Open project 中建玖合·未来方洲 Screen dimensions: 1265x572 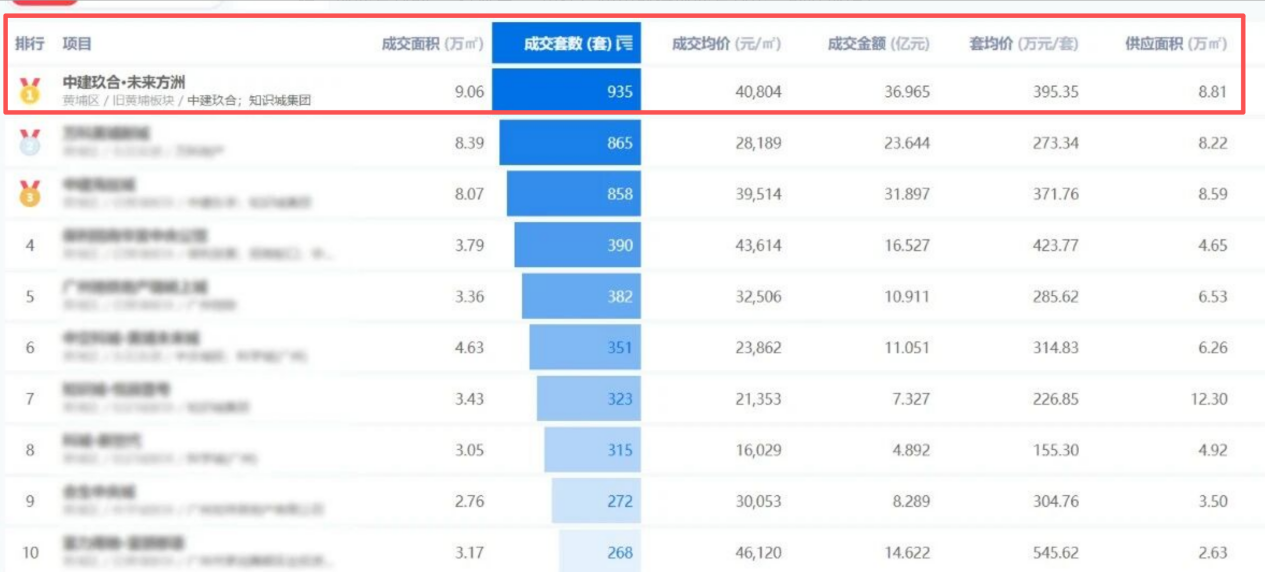coord(124,82)
